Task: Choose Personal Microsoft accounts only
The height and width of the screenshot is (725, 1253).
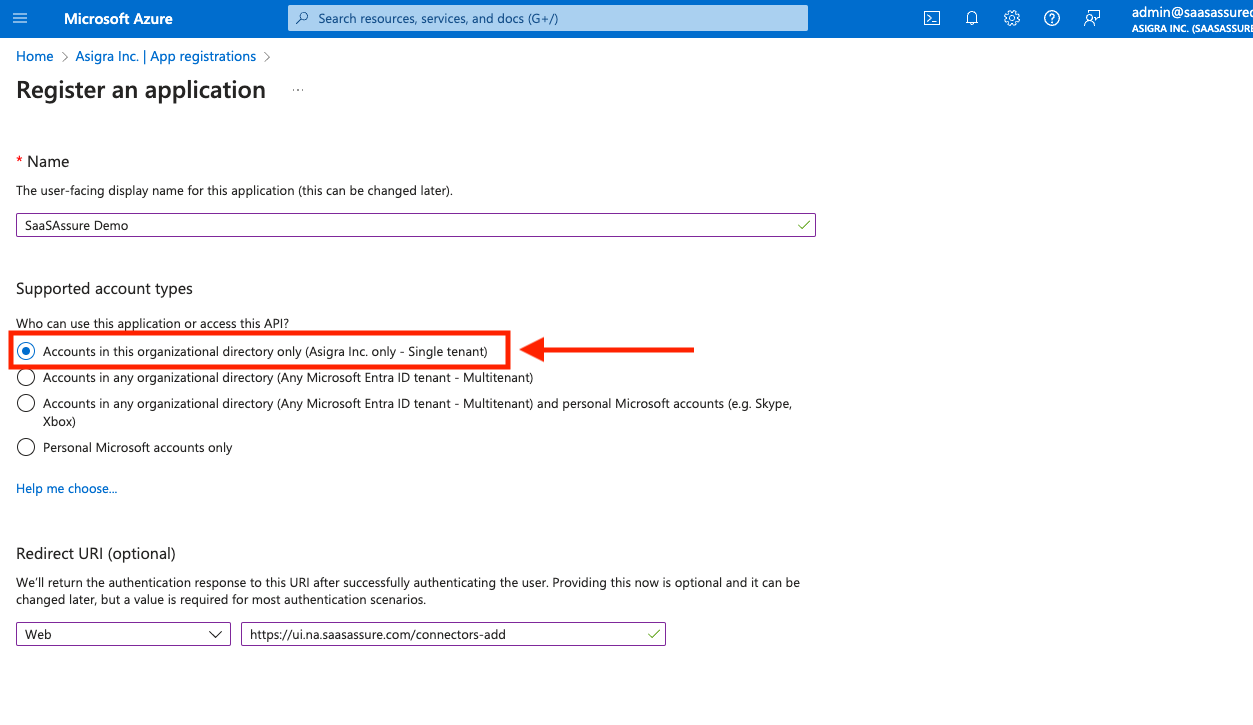Action: [26, 448]
